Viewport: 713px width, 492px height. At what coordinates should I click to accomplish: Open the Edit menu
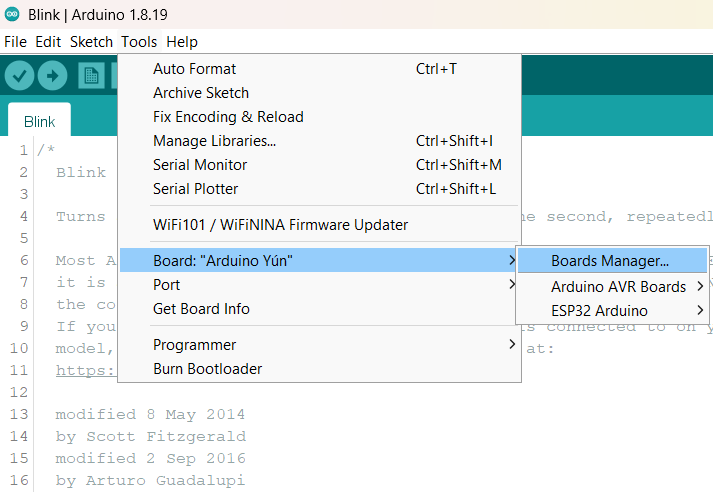click(48, 42)
